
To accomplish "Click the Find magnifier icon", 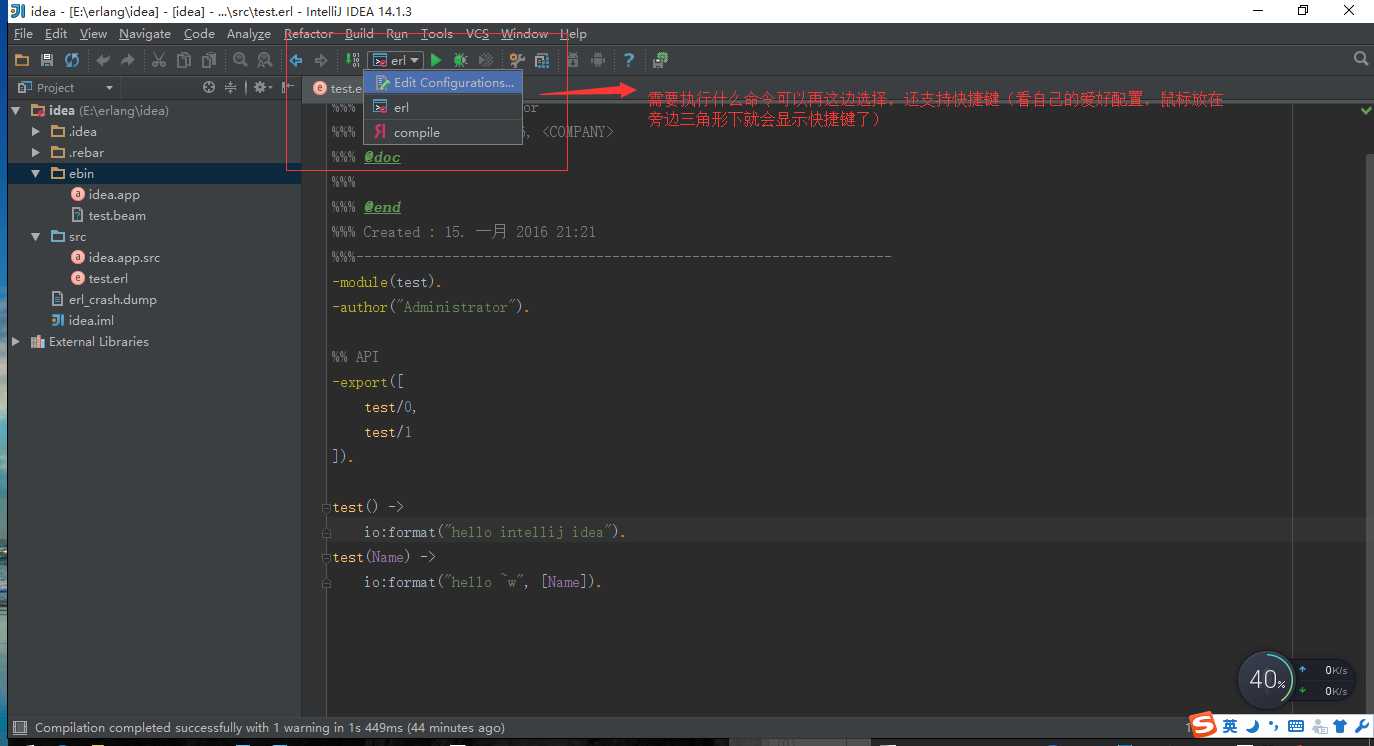I will tap(240, 61).
